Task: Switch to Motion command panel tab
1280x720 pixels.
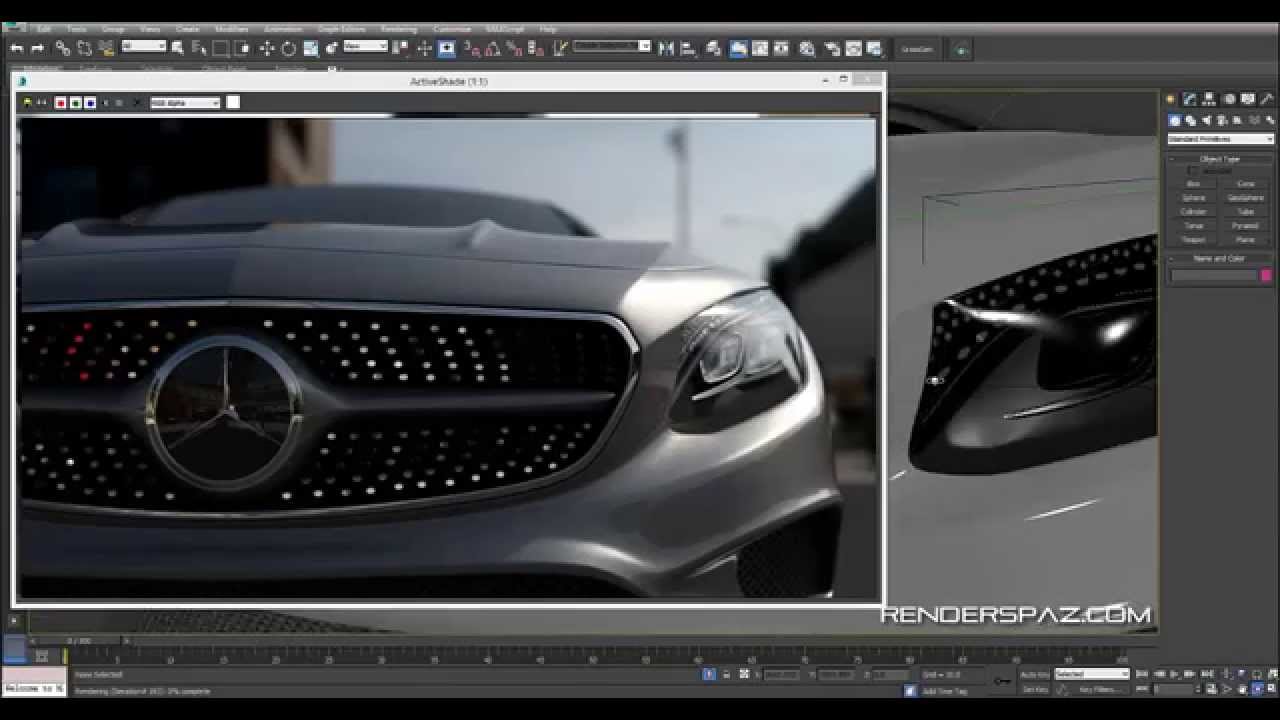Action: (1229, 99)
